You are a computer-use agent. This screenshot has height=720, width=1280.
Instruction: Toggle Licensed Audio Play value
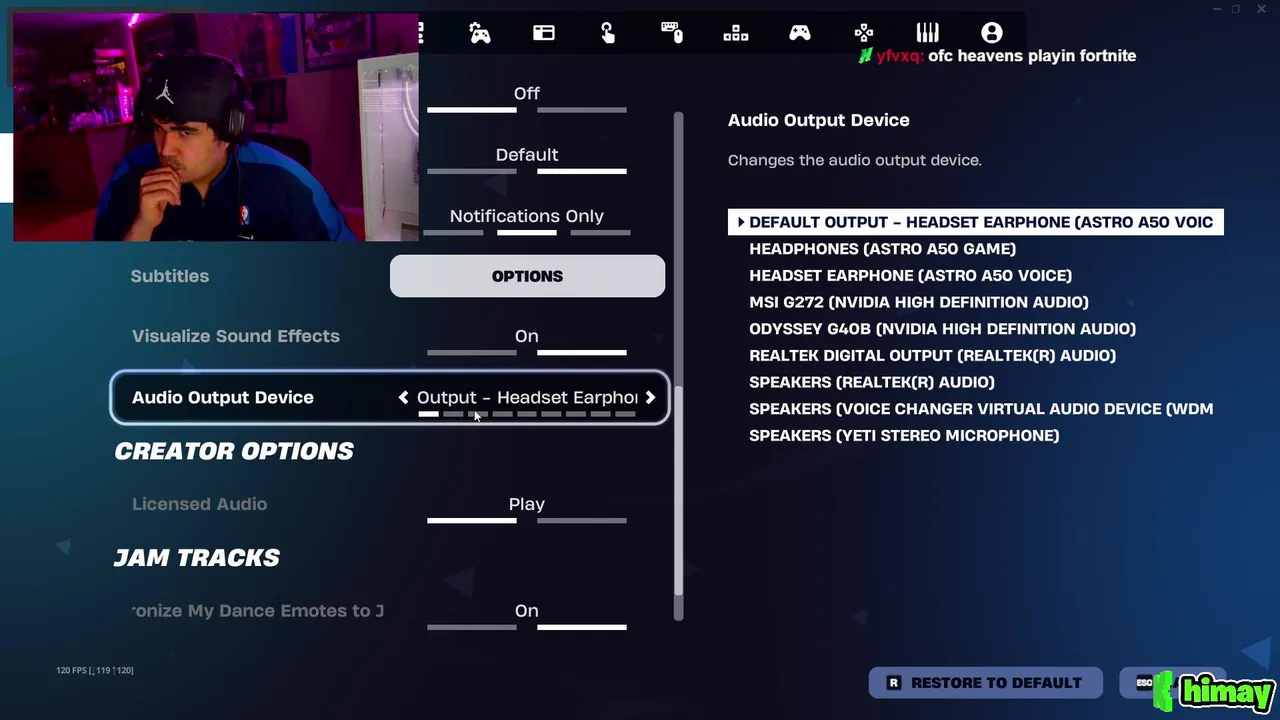coord(527,508)
